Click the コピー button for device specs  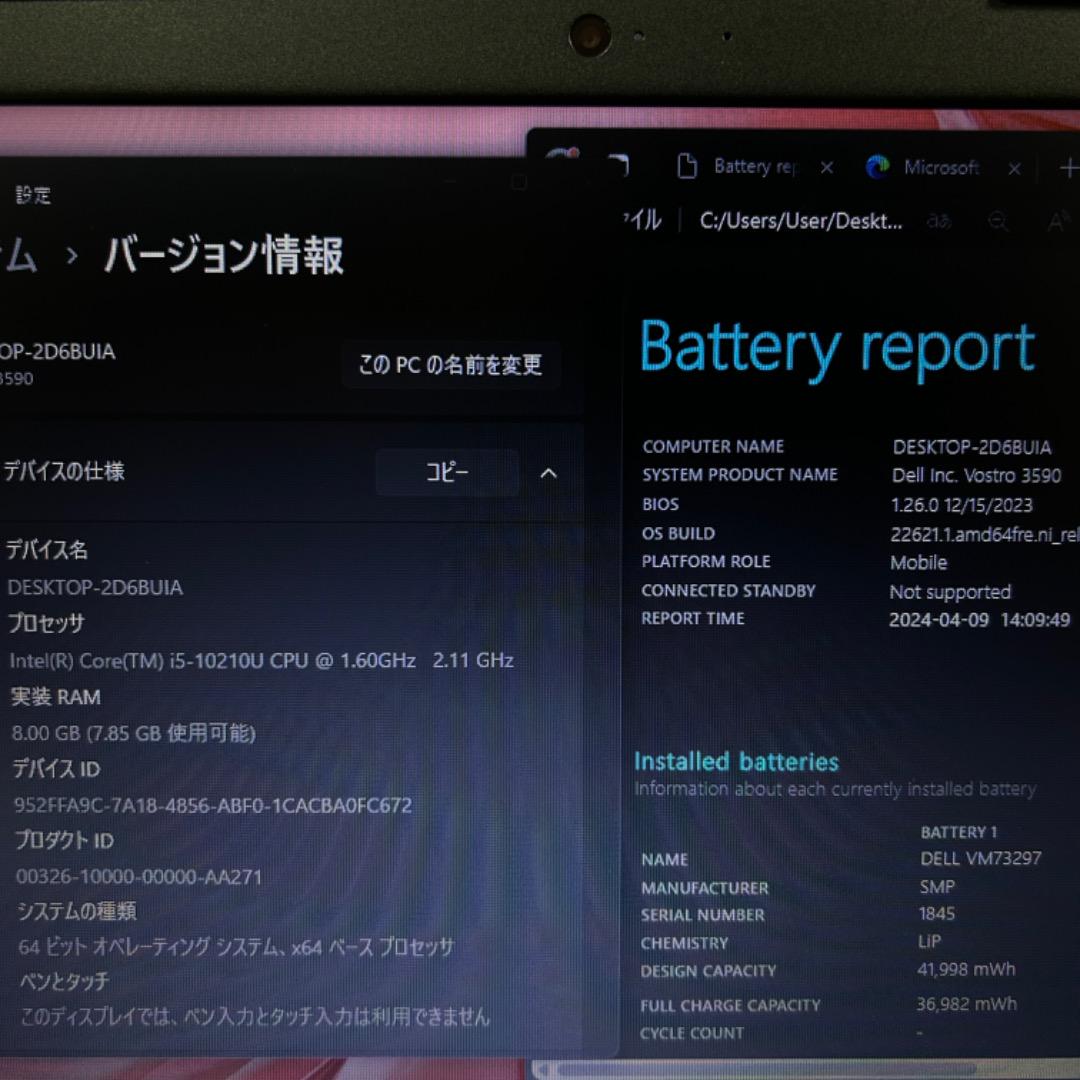(447, 472)
